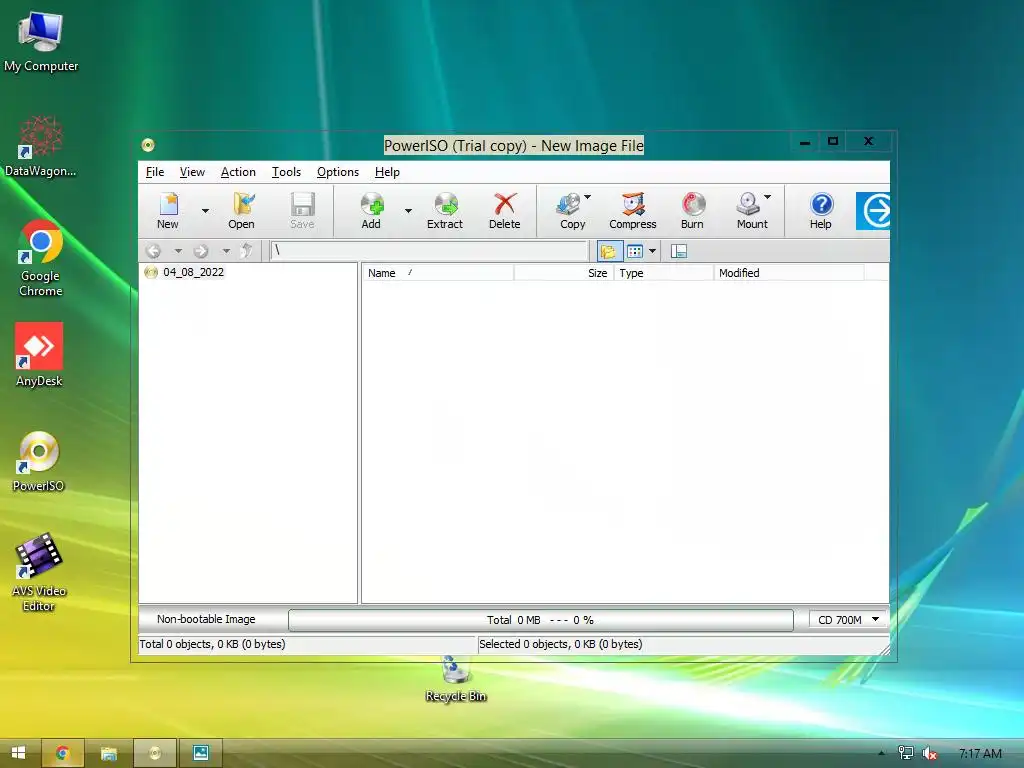Click 'Selected 0 objects, 0 KB' status text

(x=560, y=644)
